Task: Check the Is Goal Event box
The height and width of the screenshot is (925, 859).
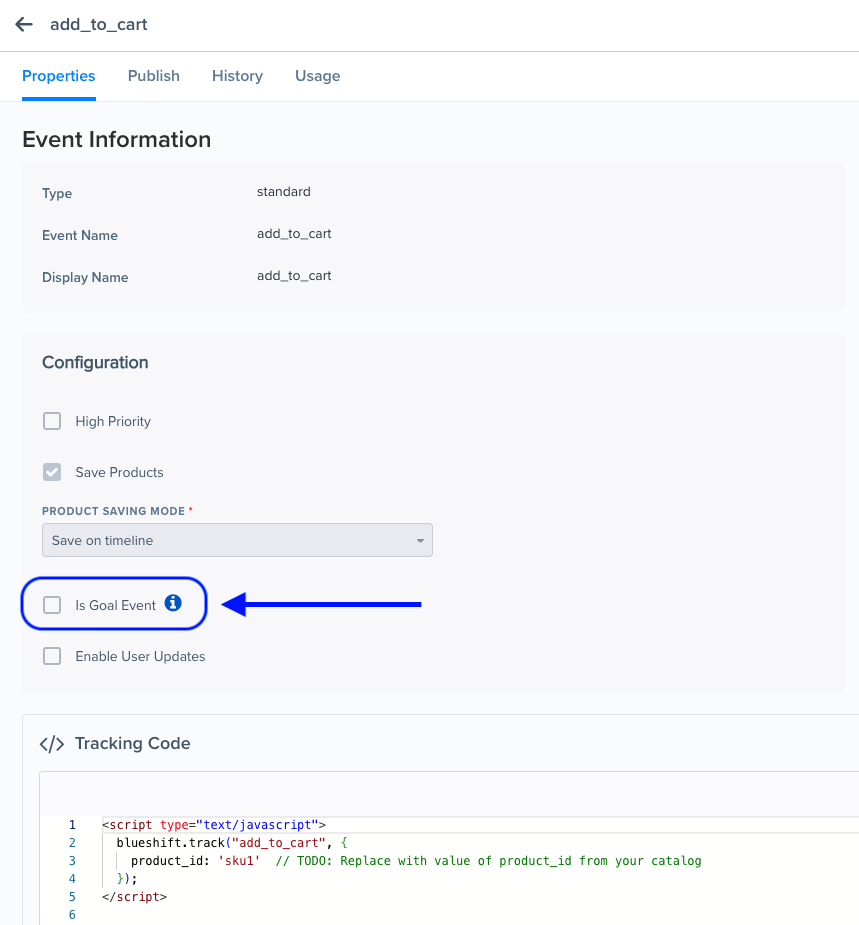Action: coord(52,605)
